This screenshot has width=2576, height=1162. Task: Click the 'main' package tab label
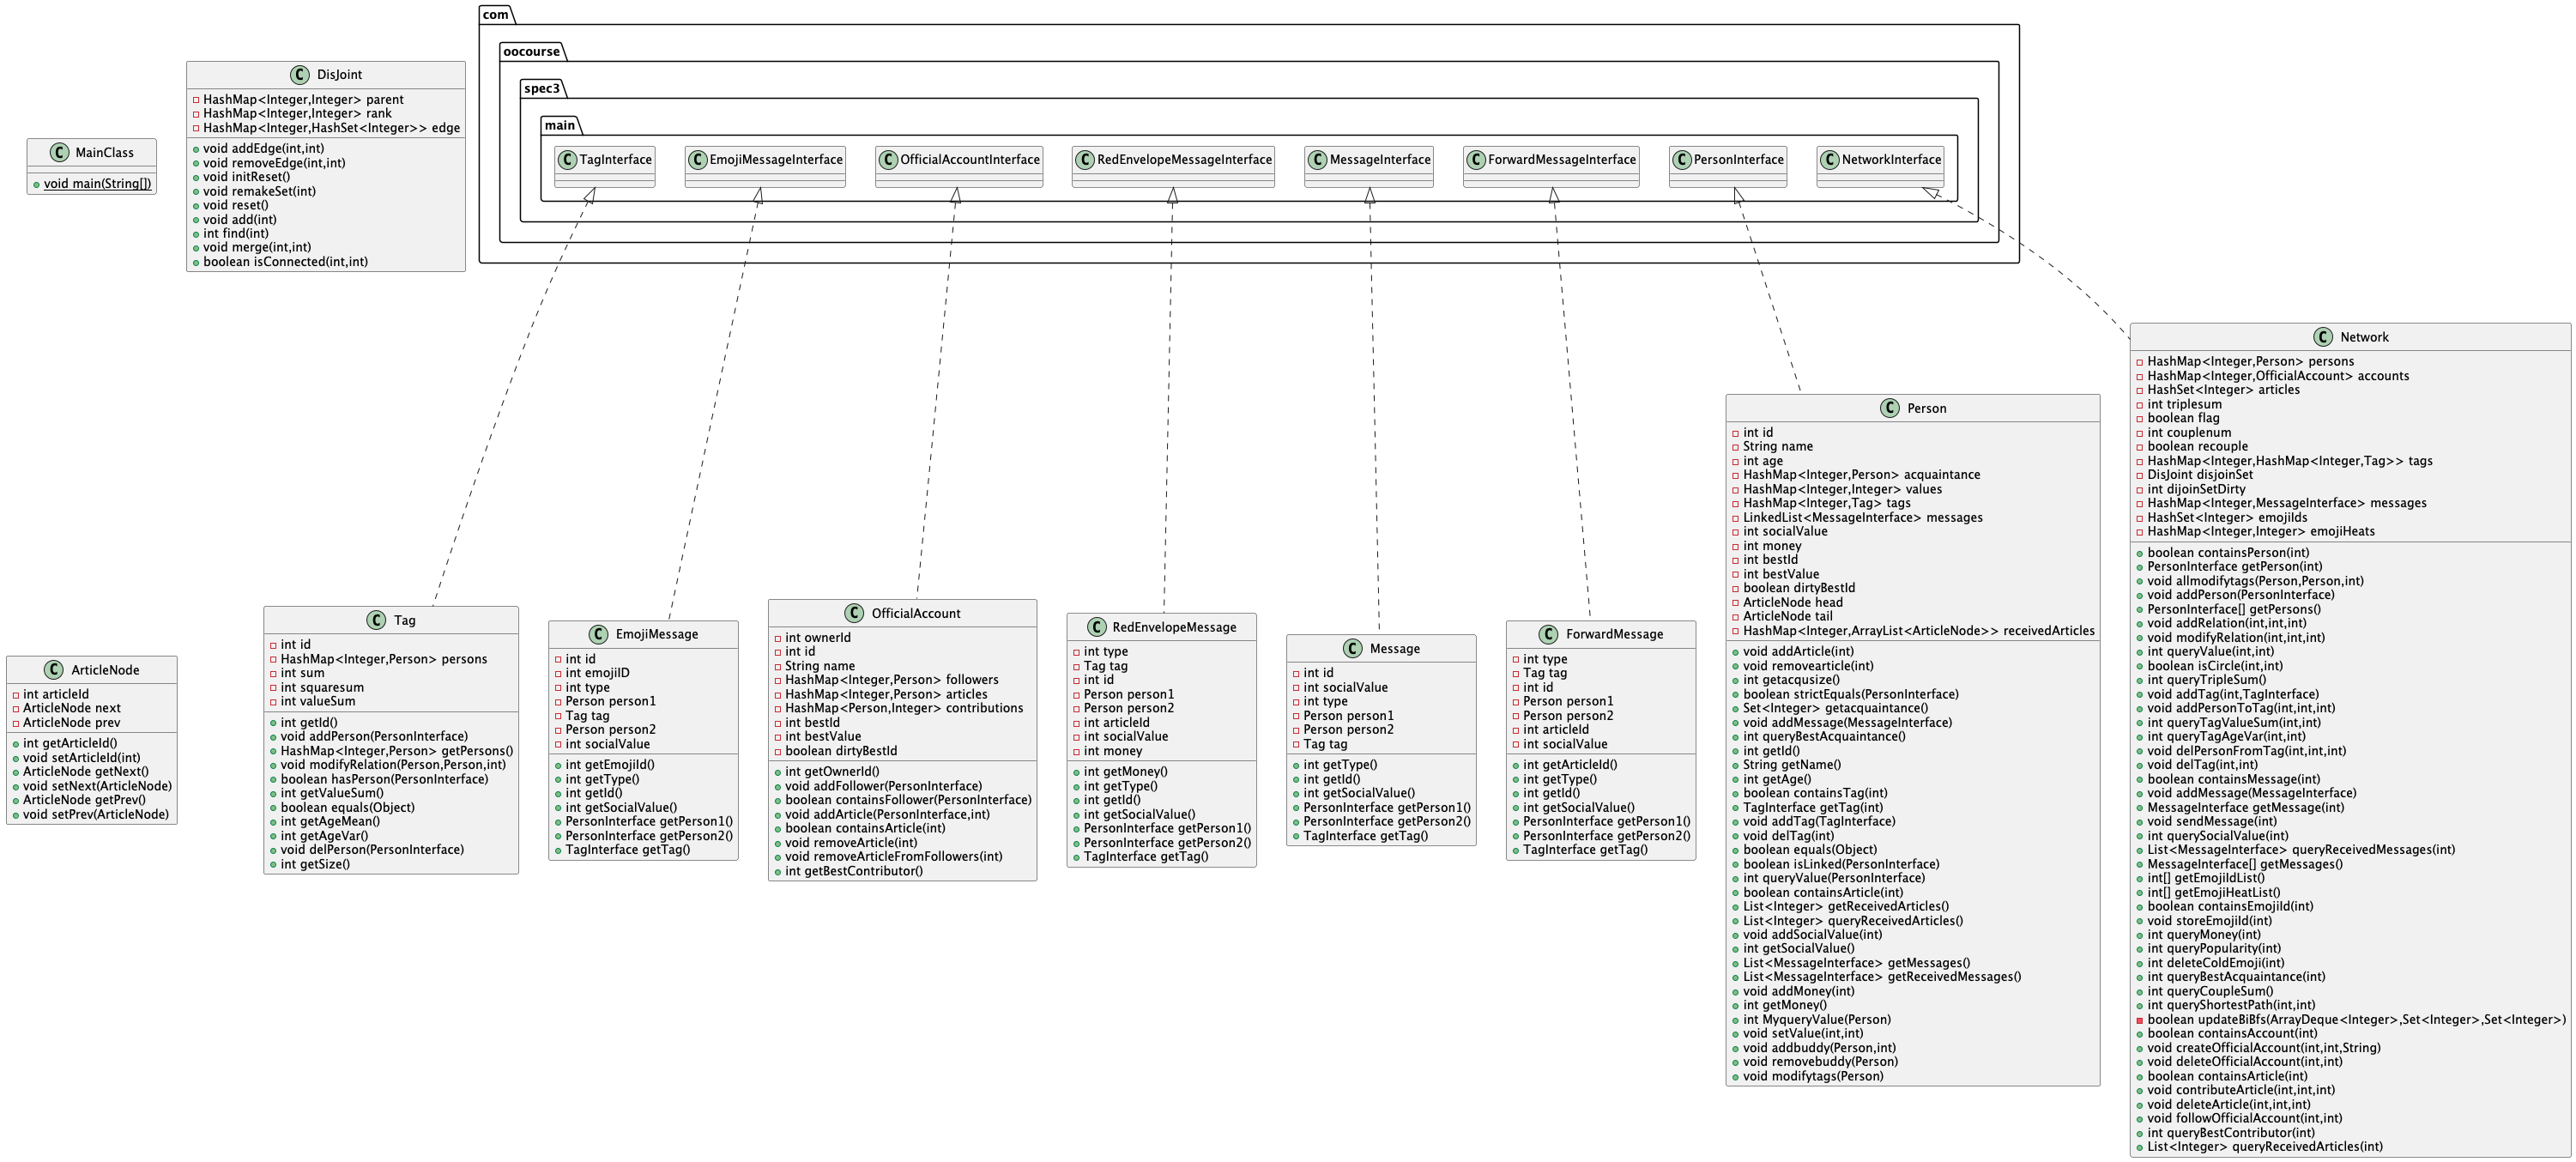click(560, 126)
